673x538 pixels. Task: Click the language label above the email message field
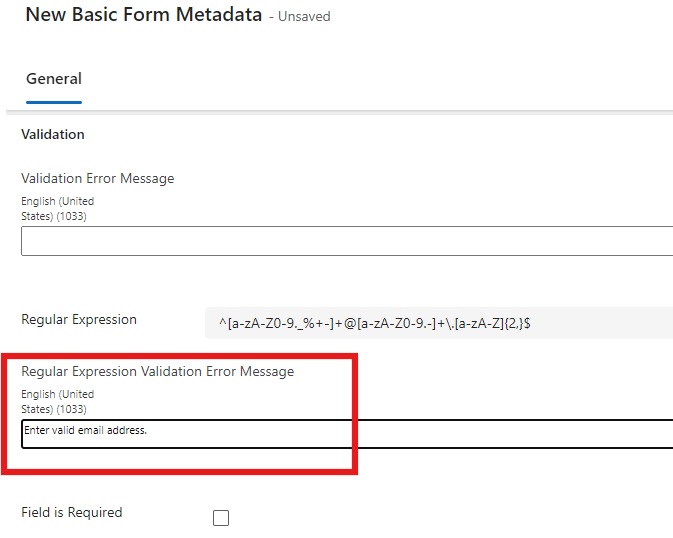(x=57, y=401)
